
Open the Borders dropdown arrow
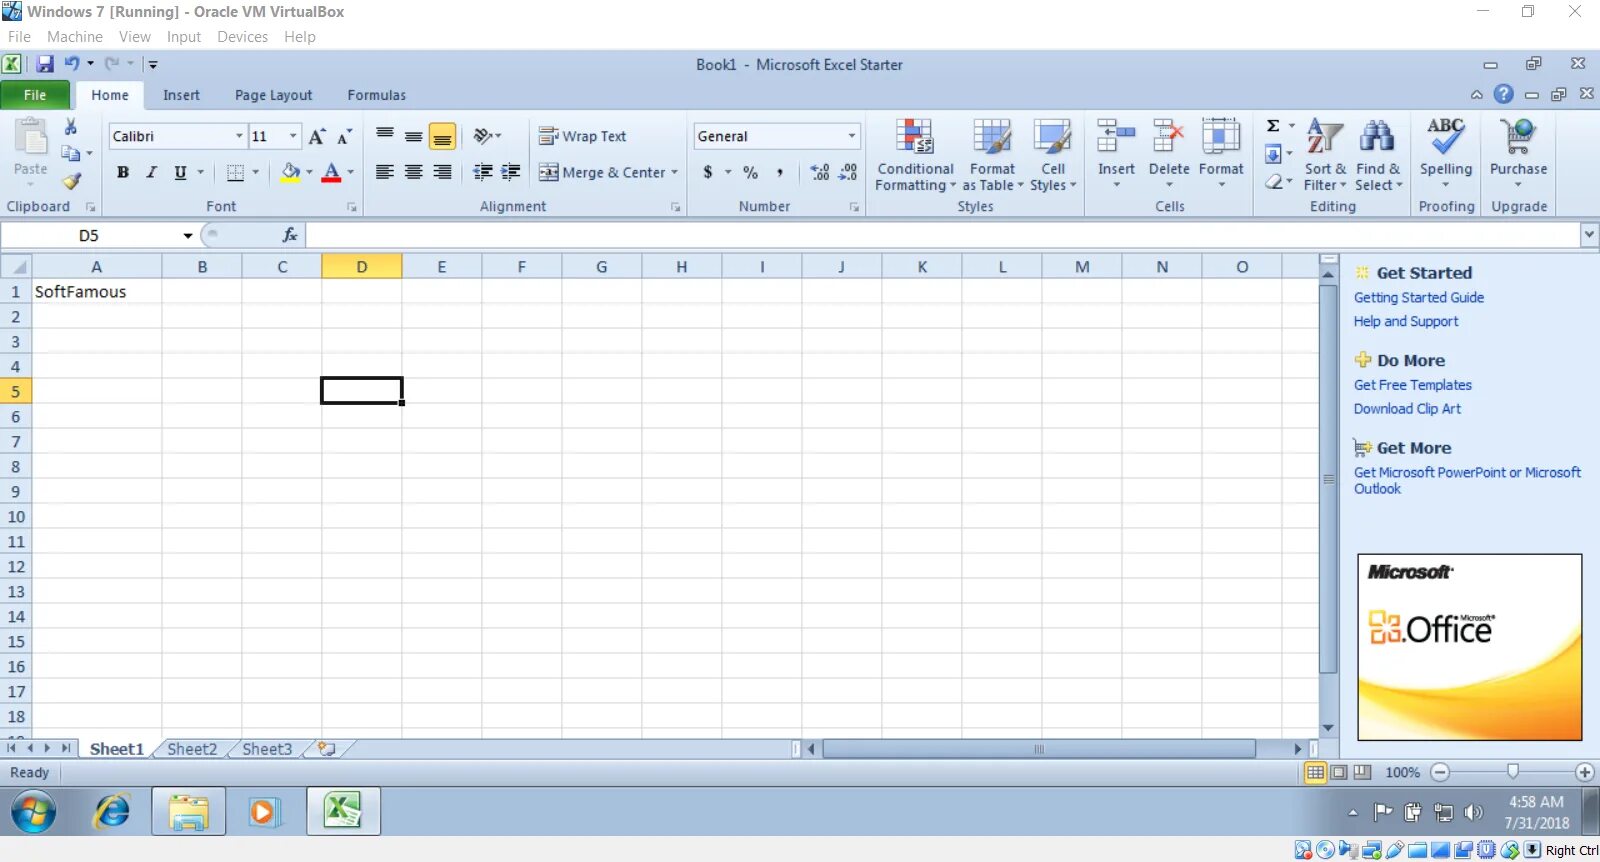(x=255, y=172)
